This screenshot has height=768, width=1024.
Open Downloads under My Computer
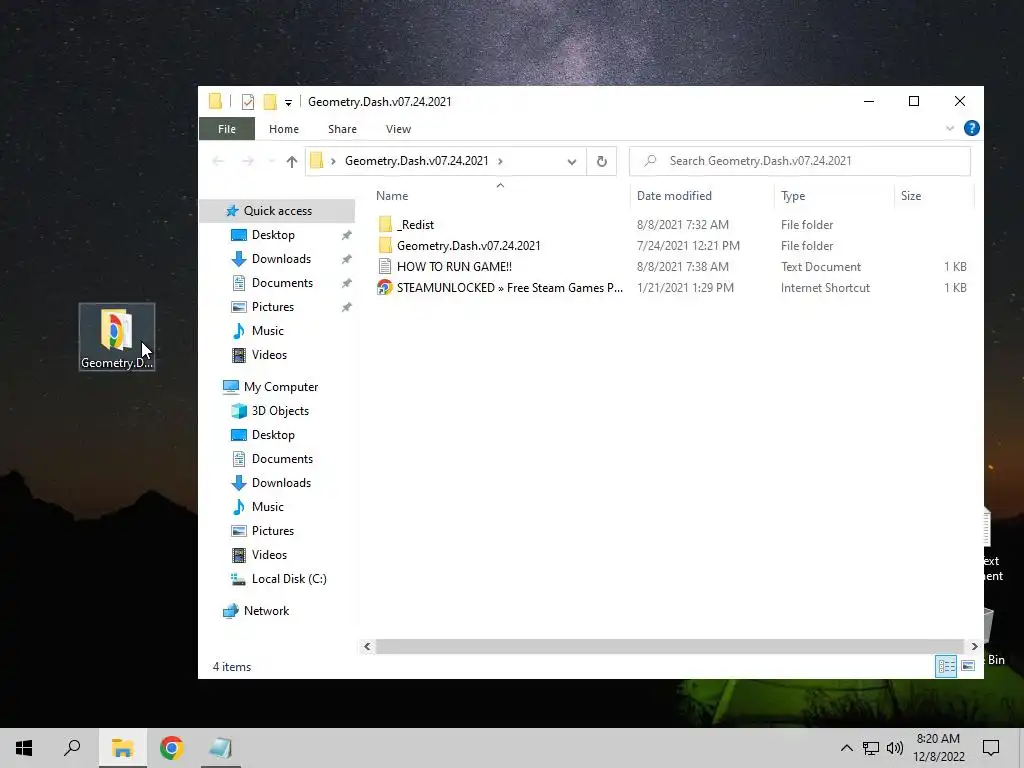pyautogui.click(x=281, y=483)
